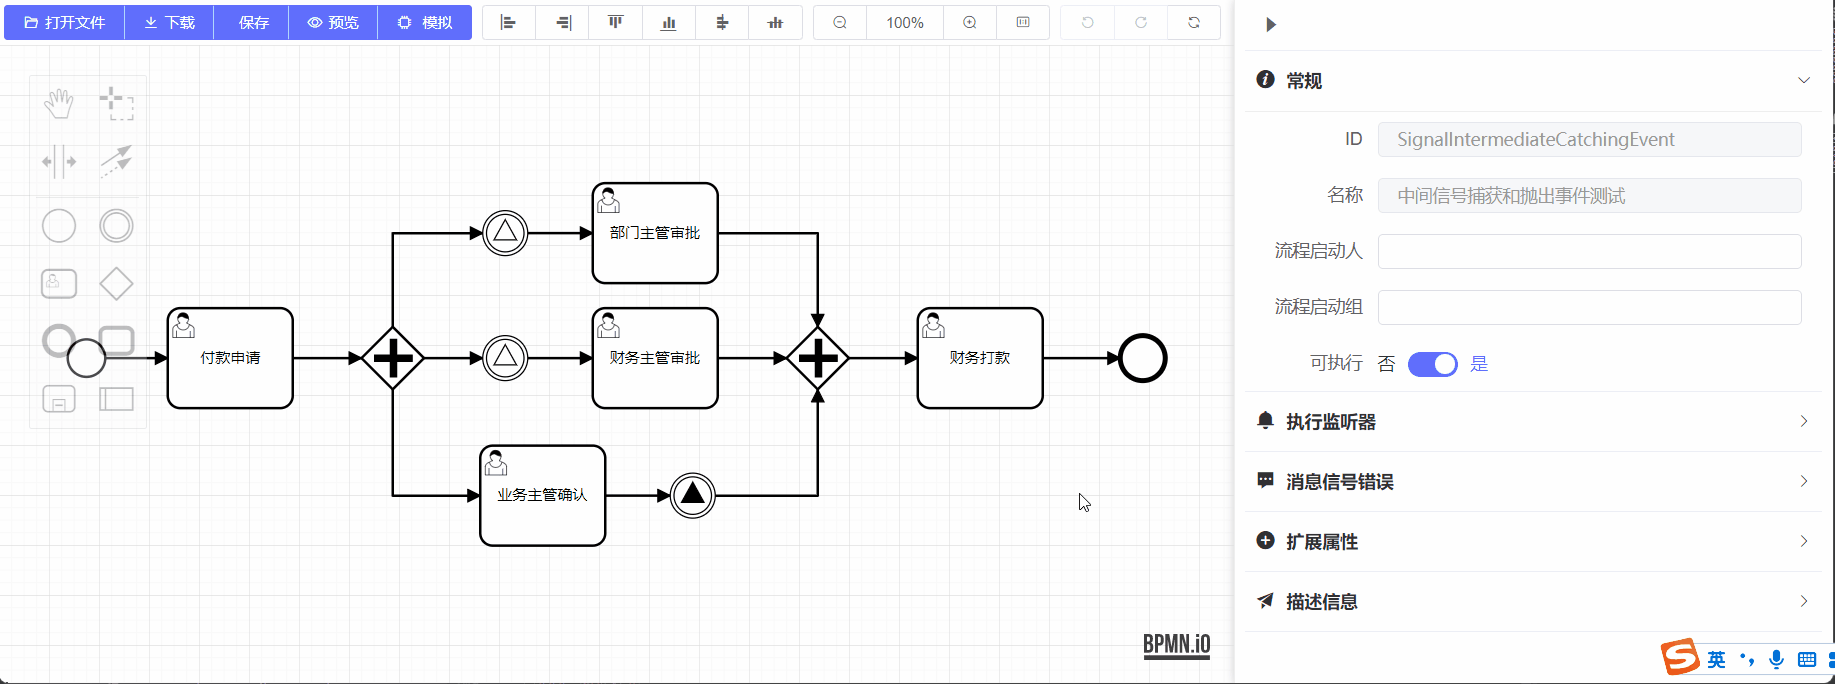Collapse the properties panel with triangle arrow
1835x684 pixels.
click(x=1270, y=24)
